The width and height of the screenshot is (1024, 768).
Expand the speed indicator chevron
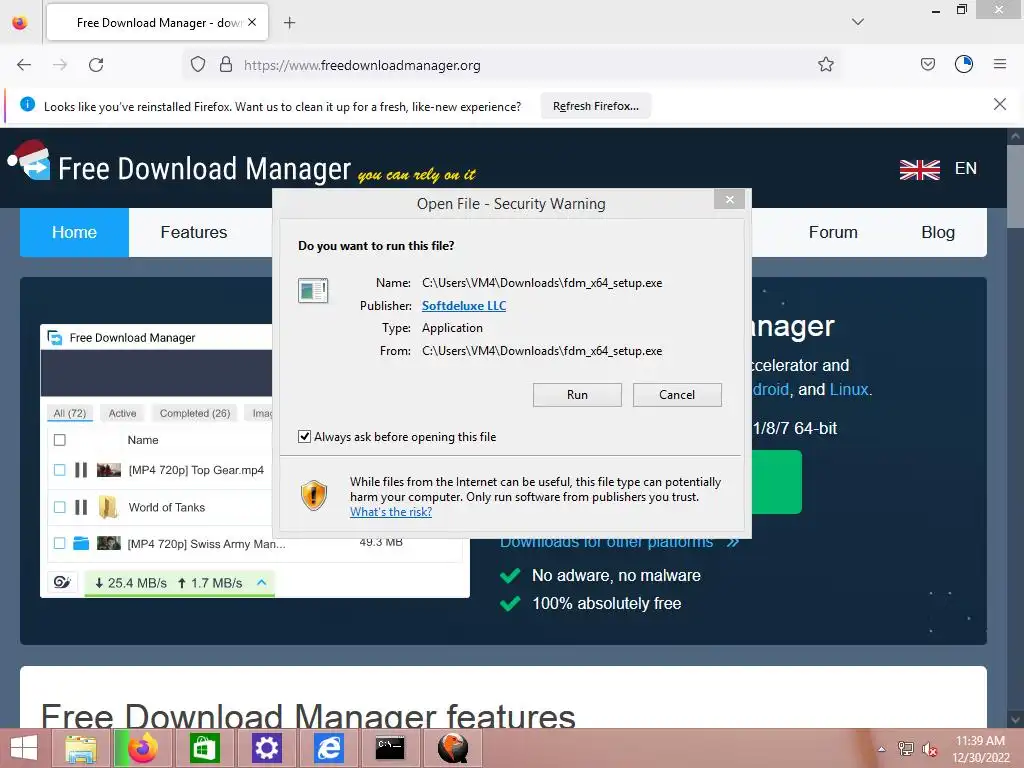(262, 582)
